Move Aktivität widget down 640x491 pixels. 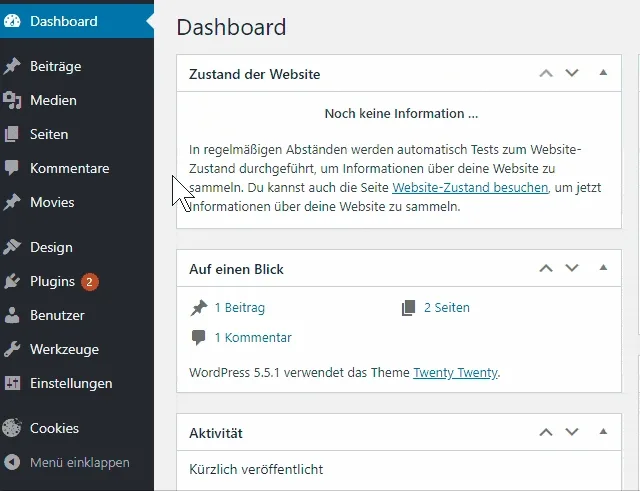coord(572,432)
